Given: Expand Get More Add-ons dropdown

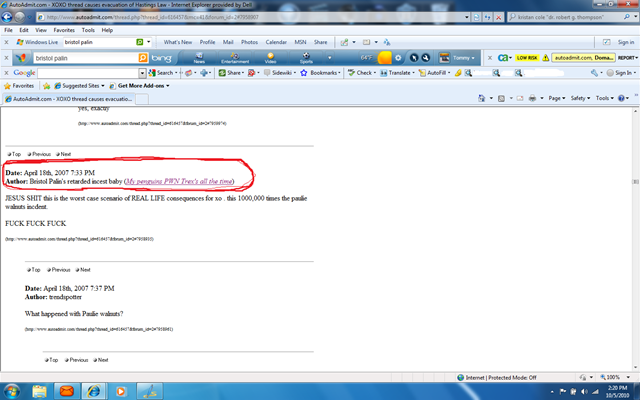Looking at the screenshot, I should [167, 86].
